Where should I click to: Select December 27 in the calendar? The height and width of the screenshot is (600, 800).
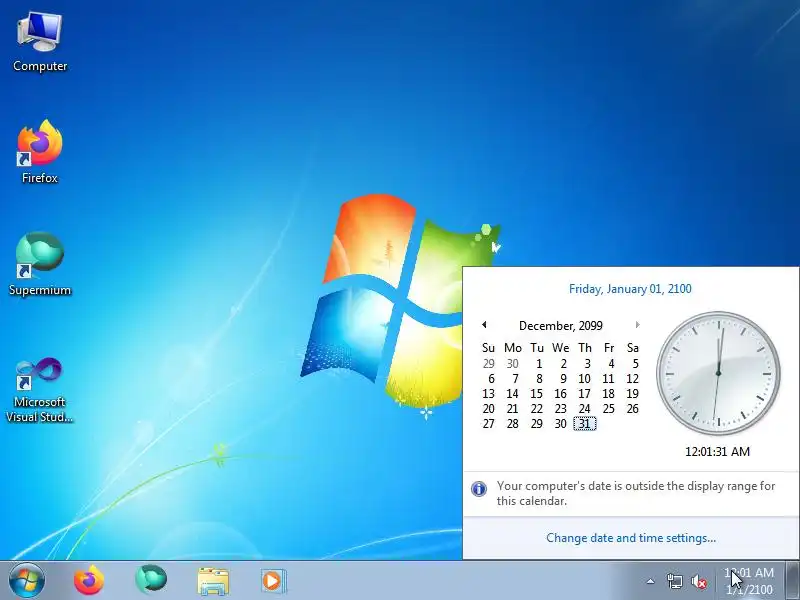(x=488, y=423)
